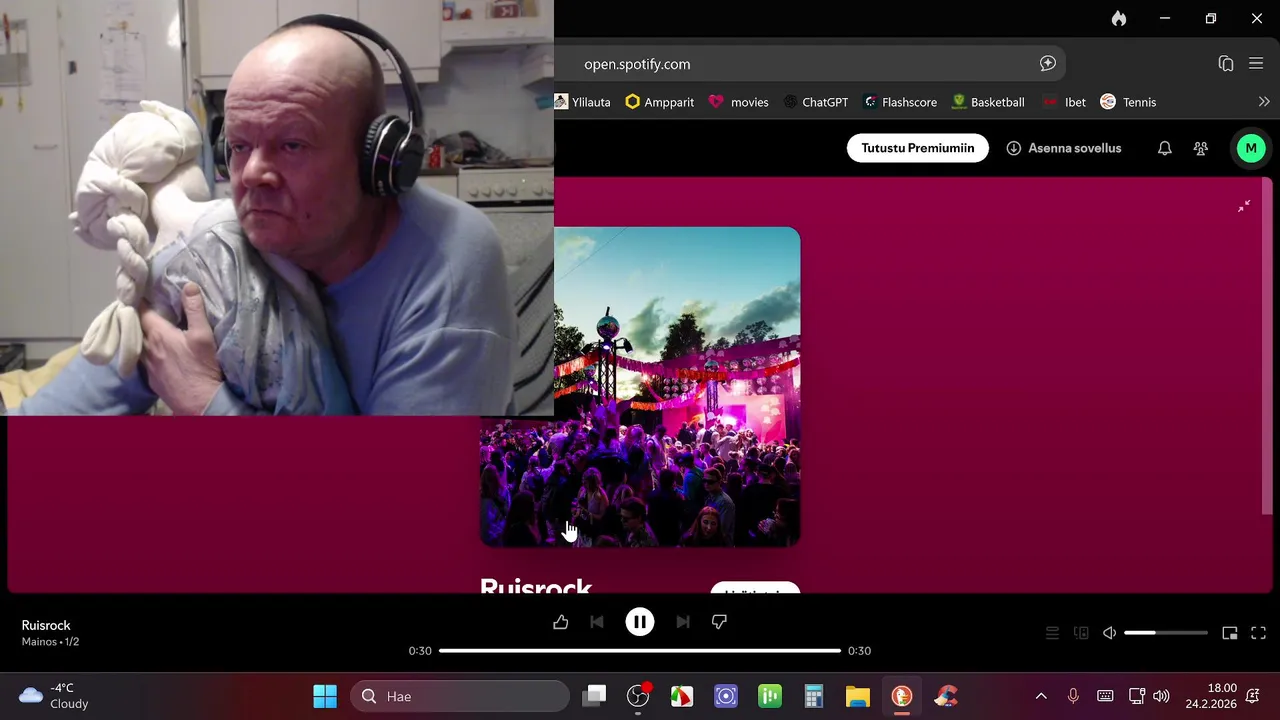Open do-not-disturb notification bell in tray
Image resolution: width=1280 pixels, height=720 pixels.
(x=1254, y=696)
